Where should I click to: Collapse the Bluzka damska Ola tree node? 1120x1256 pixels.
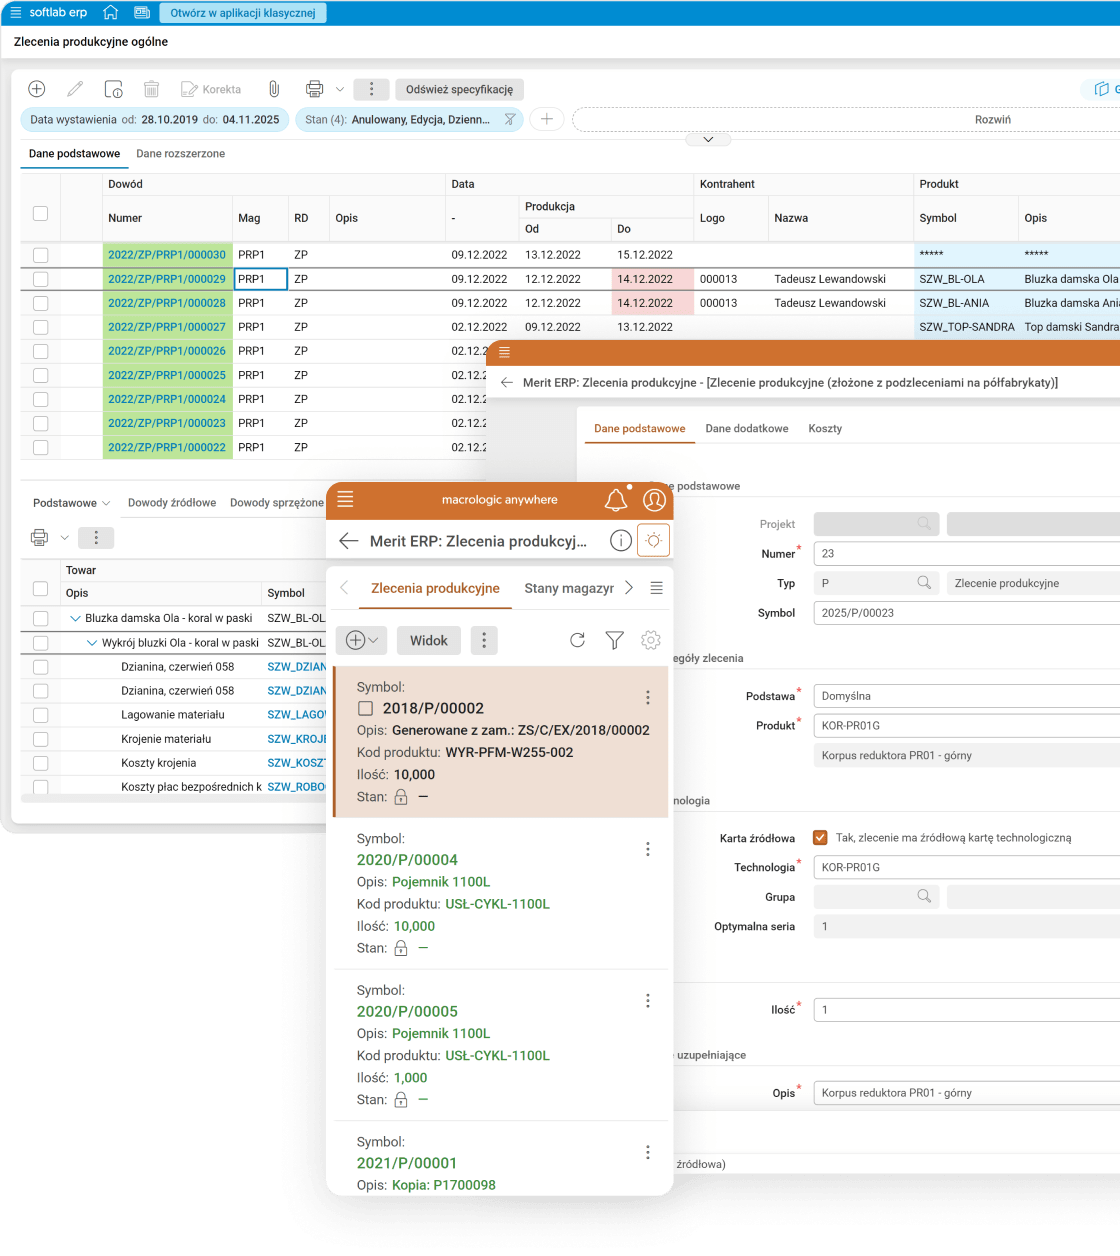coord(75,619)
